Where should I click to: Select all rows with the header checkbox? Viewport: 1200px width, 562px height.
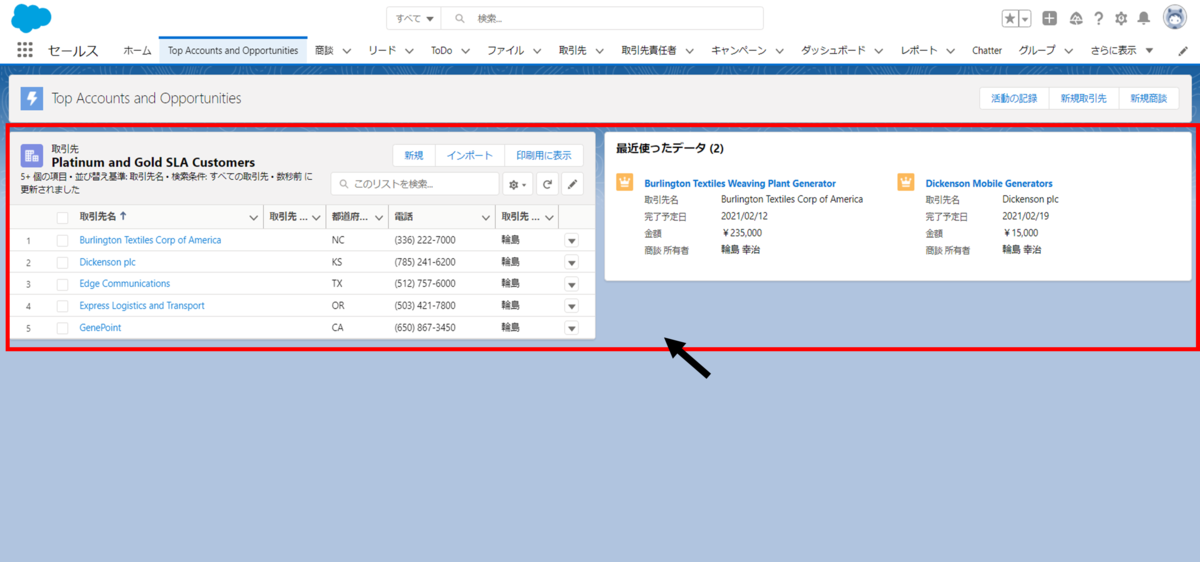tap(63, 217)
